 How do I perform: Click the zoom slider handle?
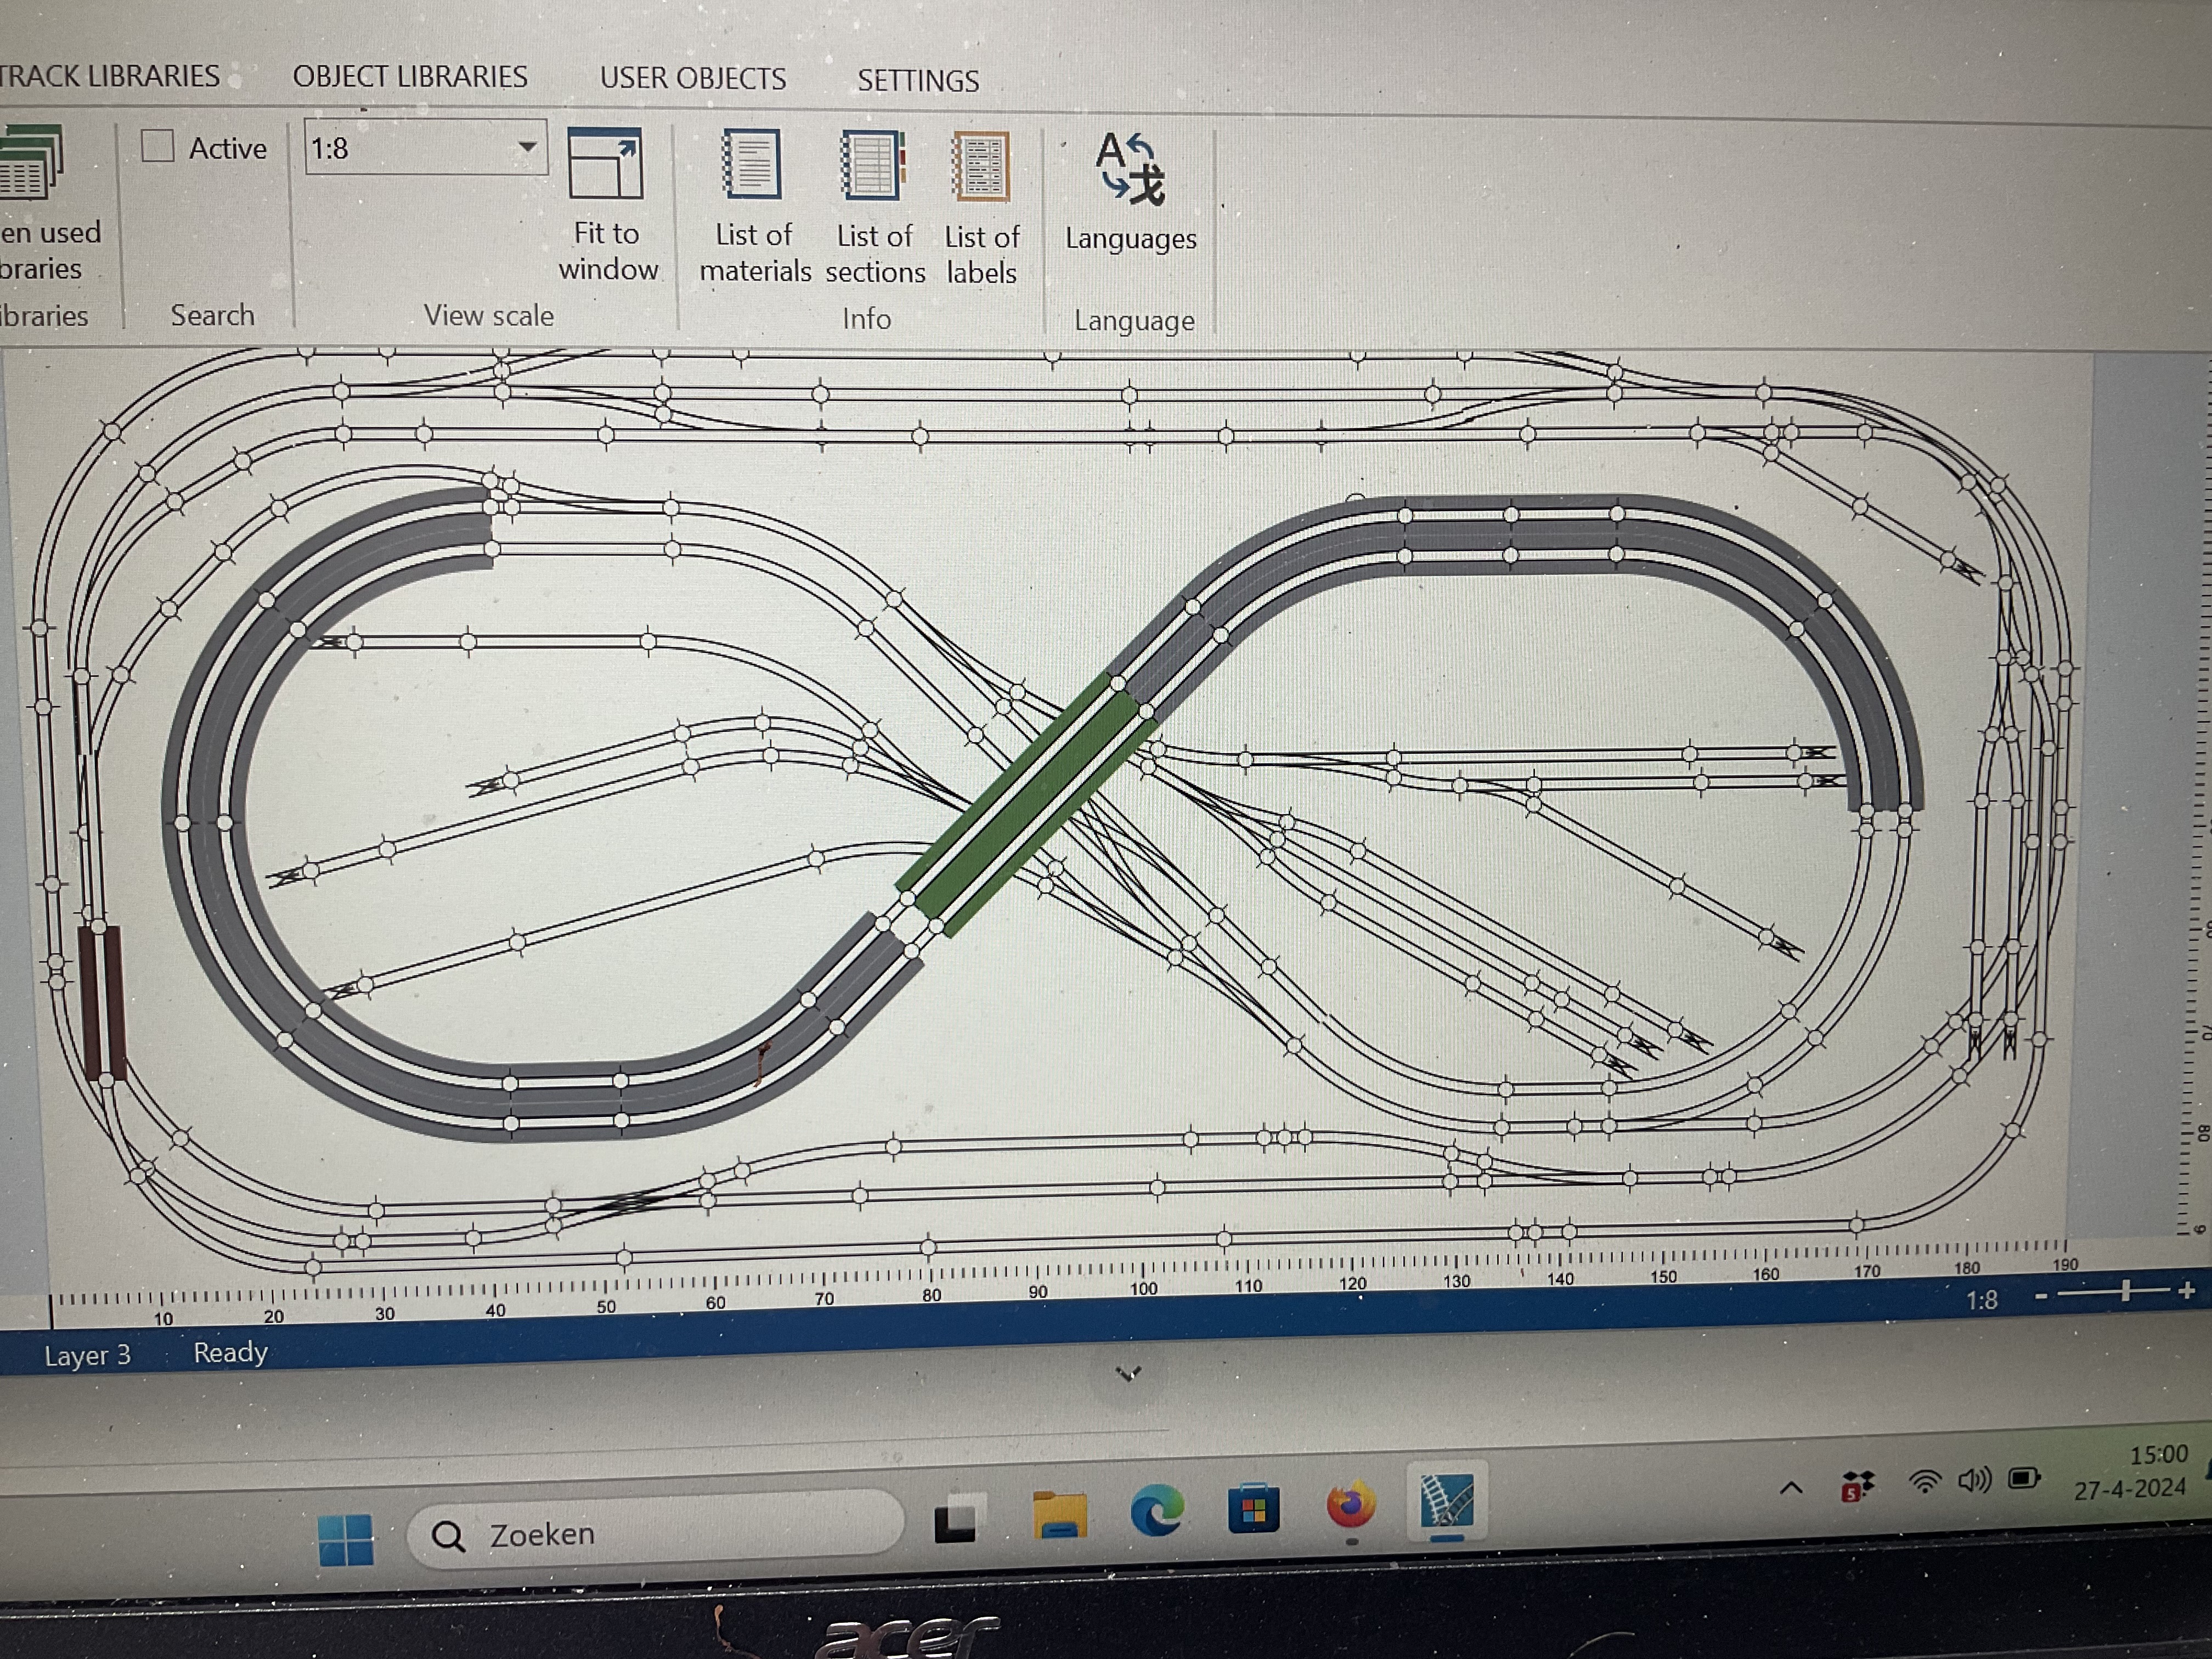pos(2126,1292)
